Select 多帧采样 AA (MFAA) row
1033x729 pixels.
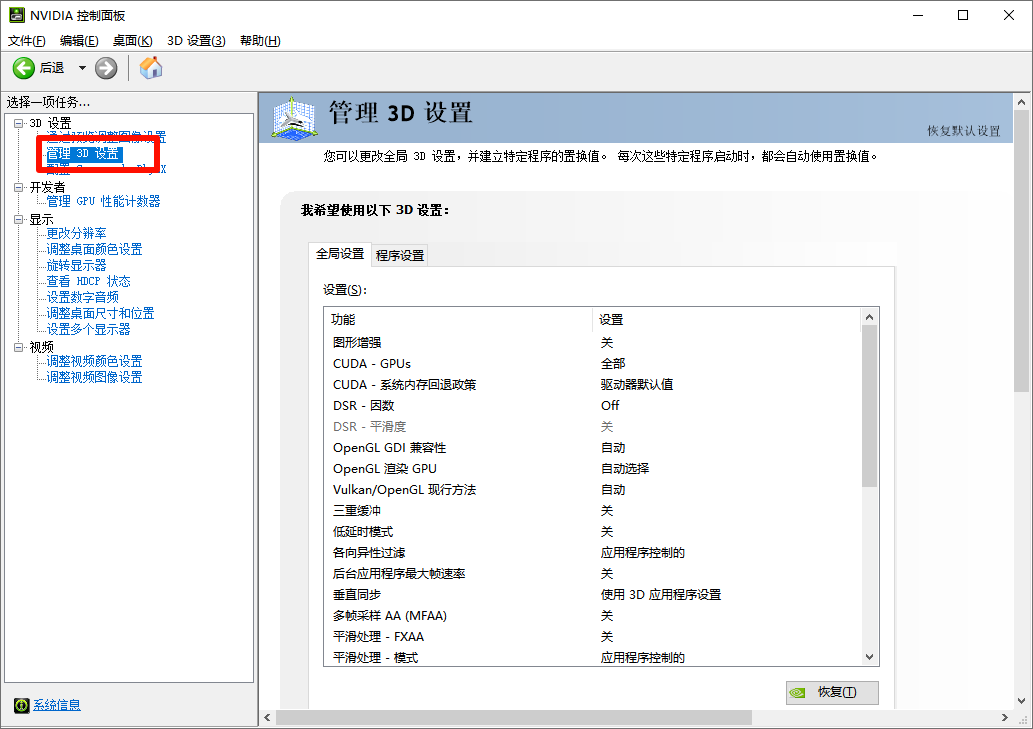[x=592, y=616]
